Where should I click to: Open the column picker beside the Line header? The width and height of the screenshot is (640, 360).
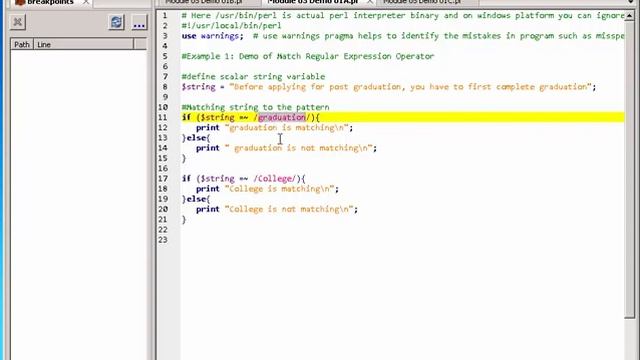[140, 44]
